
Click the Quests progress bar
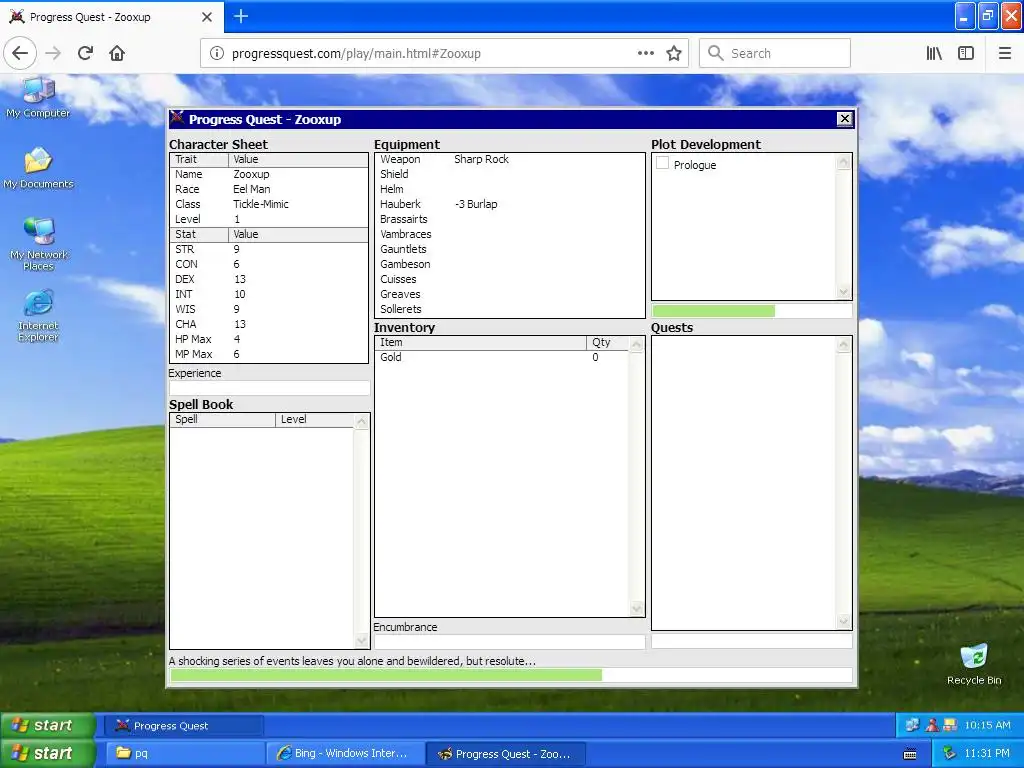point(752,641)
